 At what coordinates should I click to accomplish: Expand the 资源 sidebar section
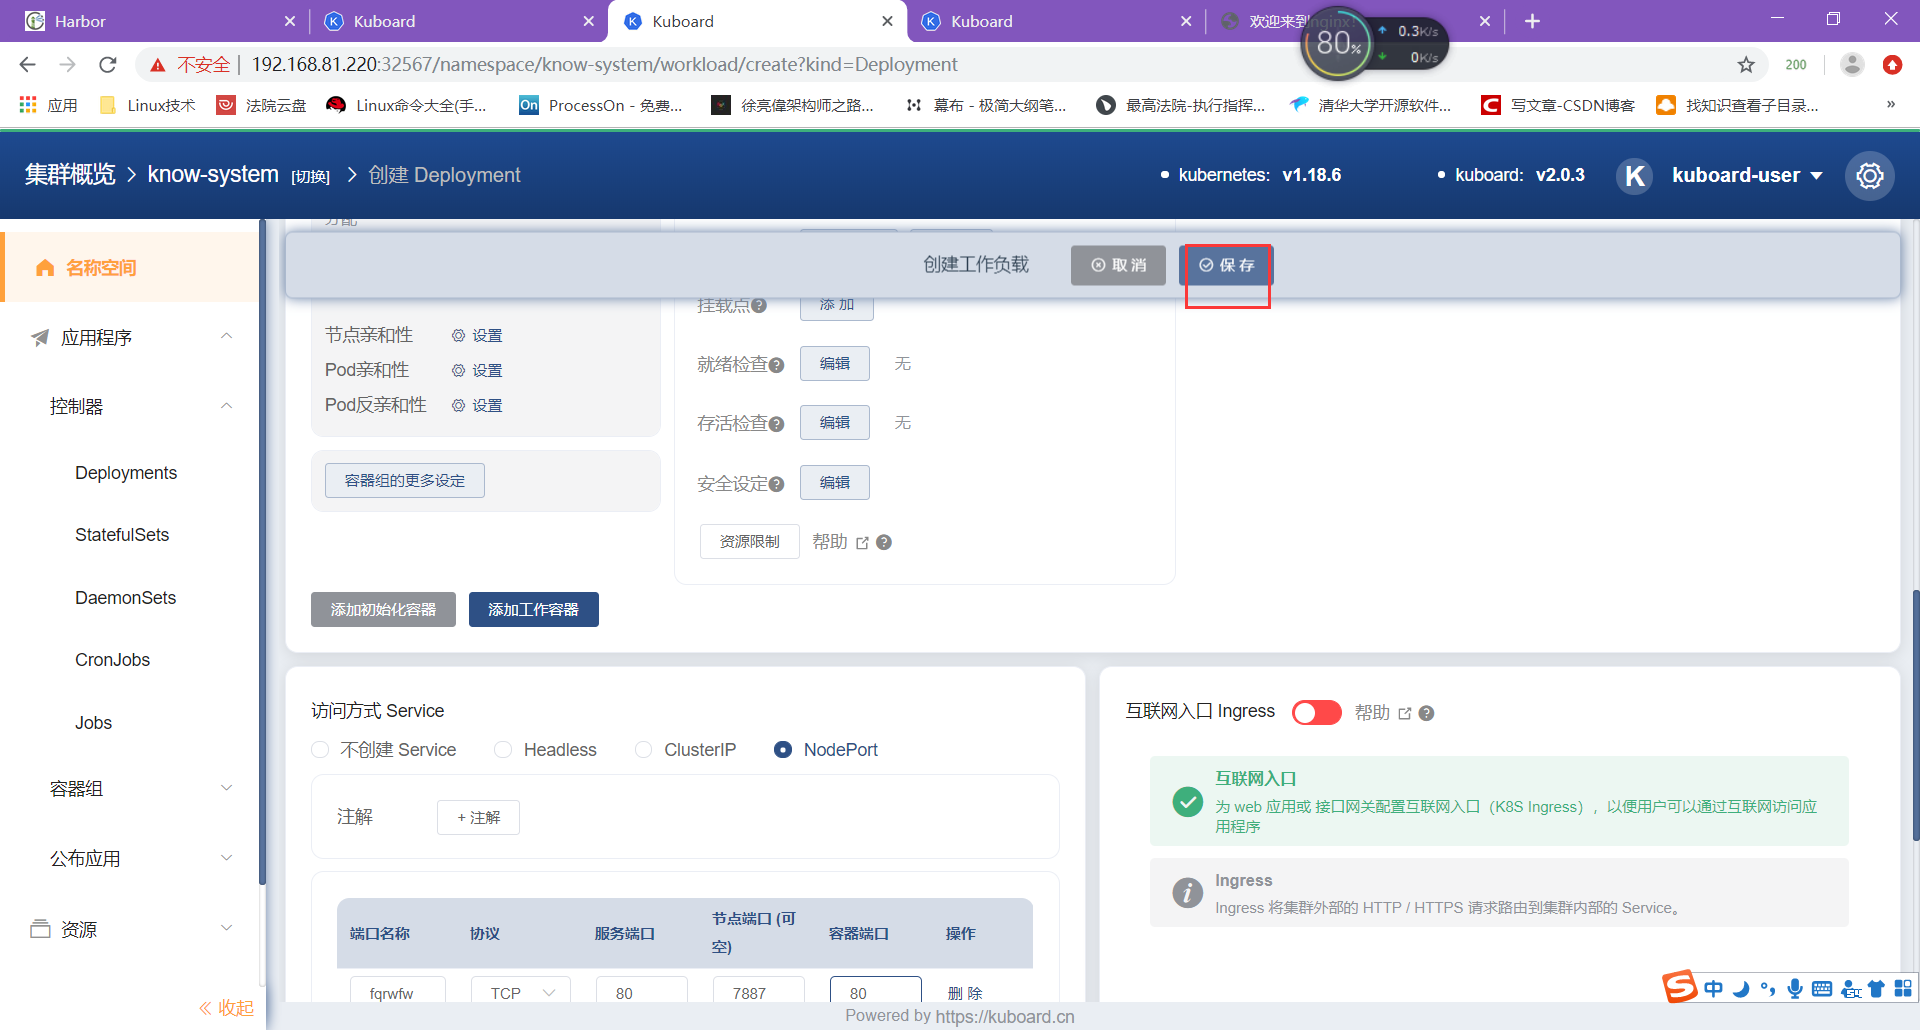click(x=227, y=928)
